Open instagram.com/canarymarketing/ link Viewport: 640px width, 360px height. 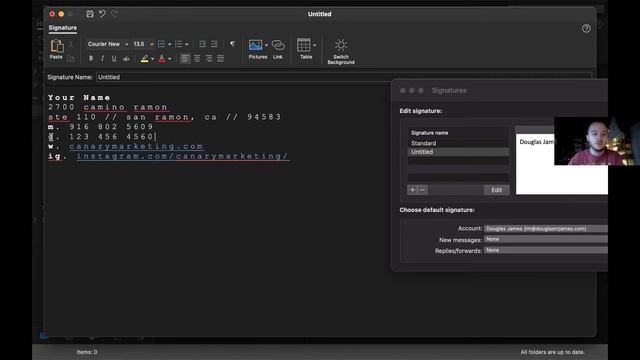[x=182, y=156]
